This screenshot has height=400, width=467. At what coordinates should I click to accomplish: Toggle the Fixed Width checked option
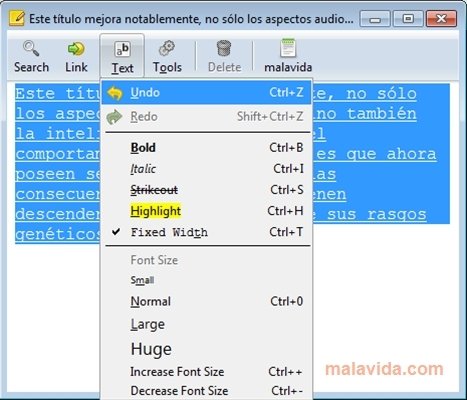[207, 232]
